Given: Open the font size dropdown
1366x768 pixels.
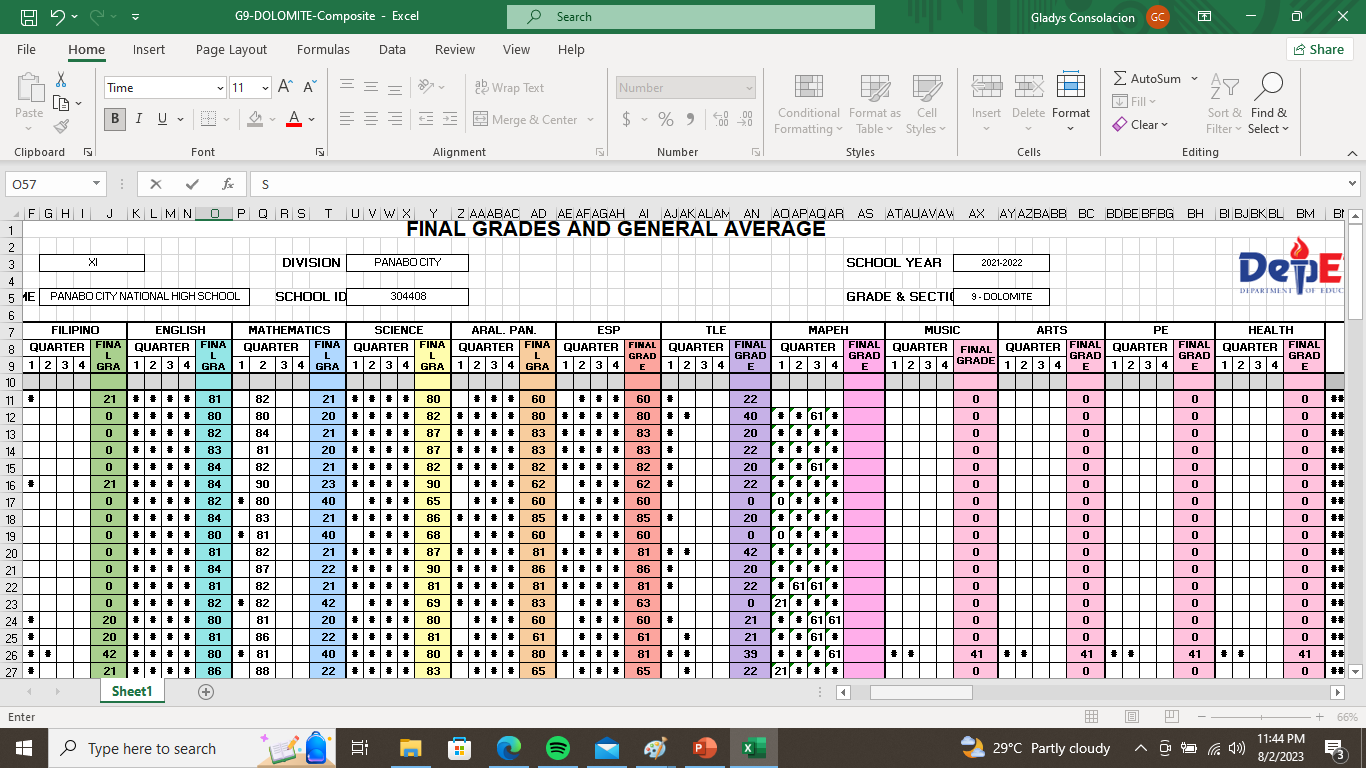Looking at the screenshot, I should tap(265, 88).
